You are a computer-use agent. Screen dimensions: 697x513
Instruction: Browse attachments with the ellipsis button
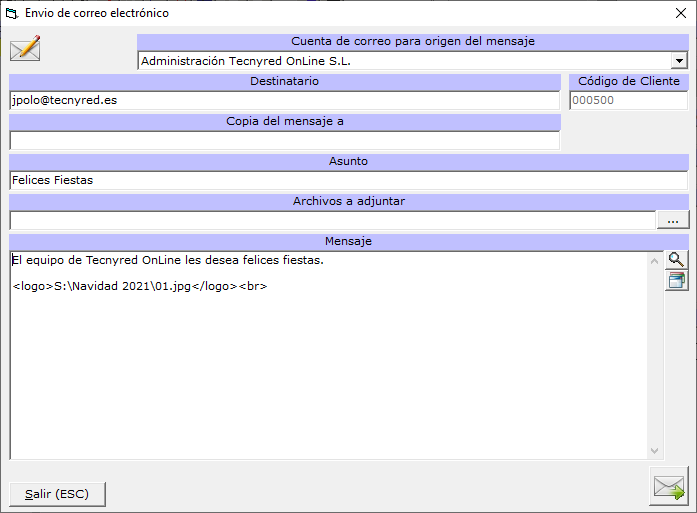click(x=673, y=220)
